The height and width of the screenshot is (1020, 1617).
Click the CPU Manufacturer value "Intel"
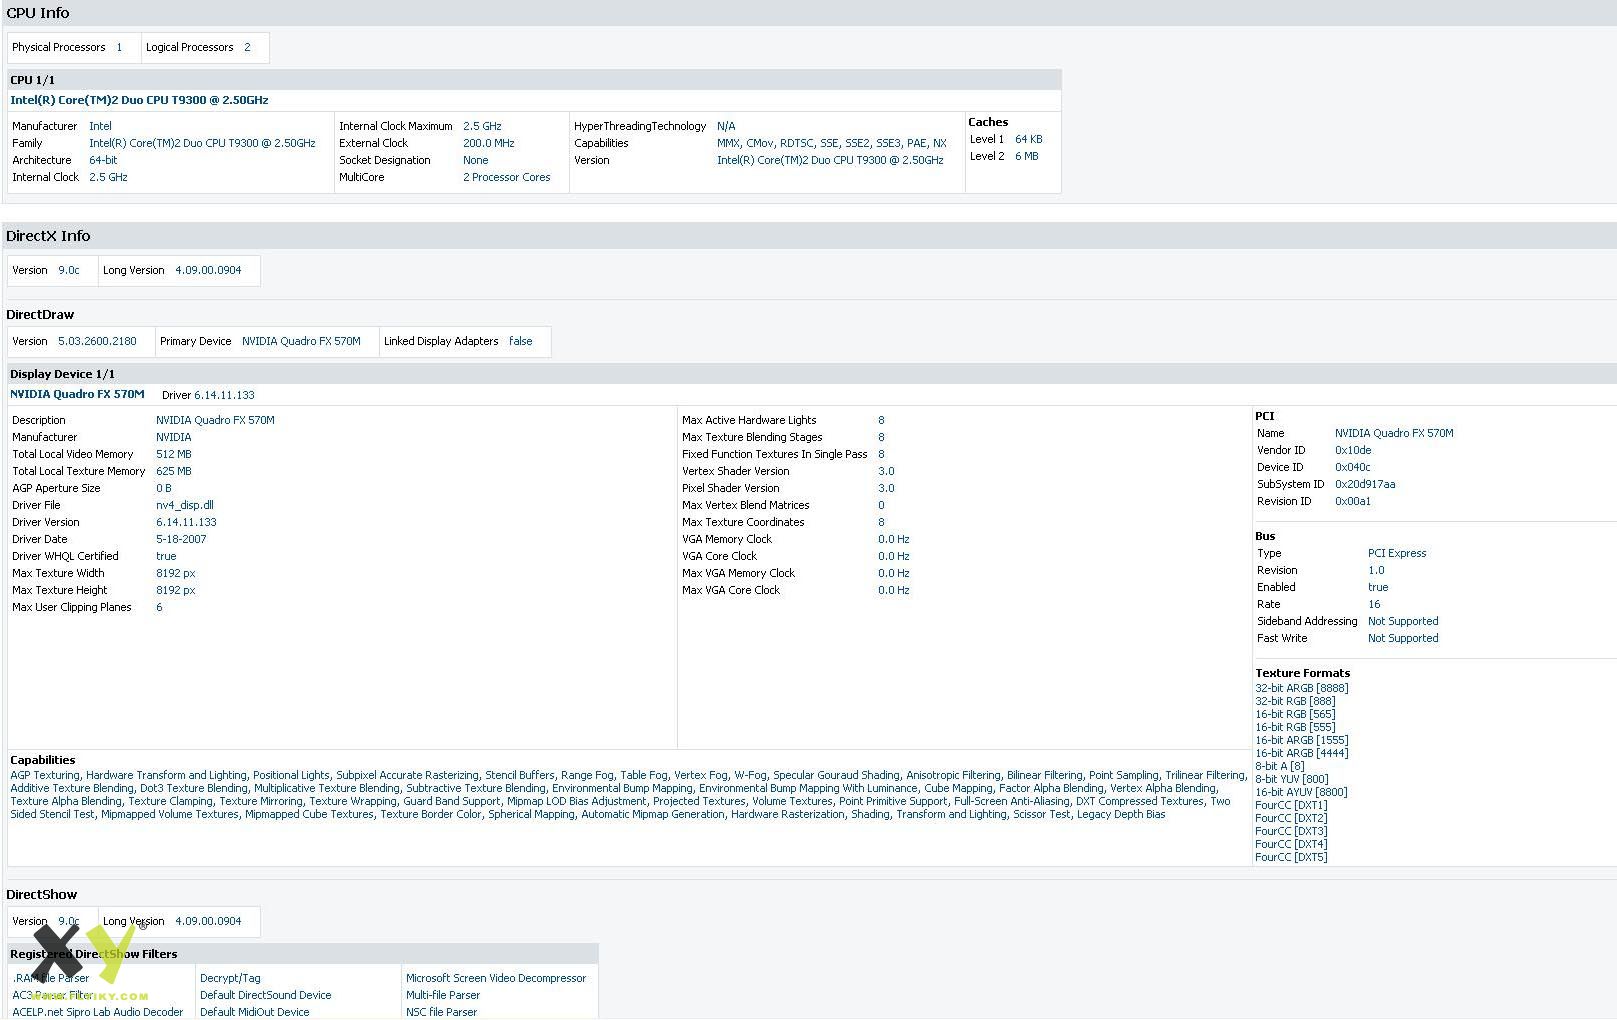click(100, 126)
